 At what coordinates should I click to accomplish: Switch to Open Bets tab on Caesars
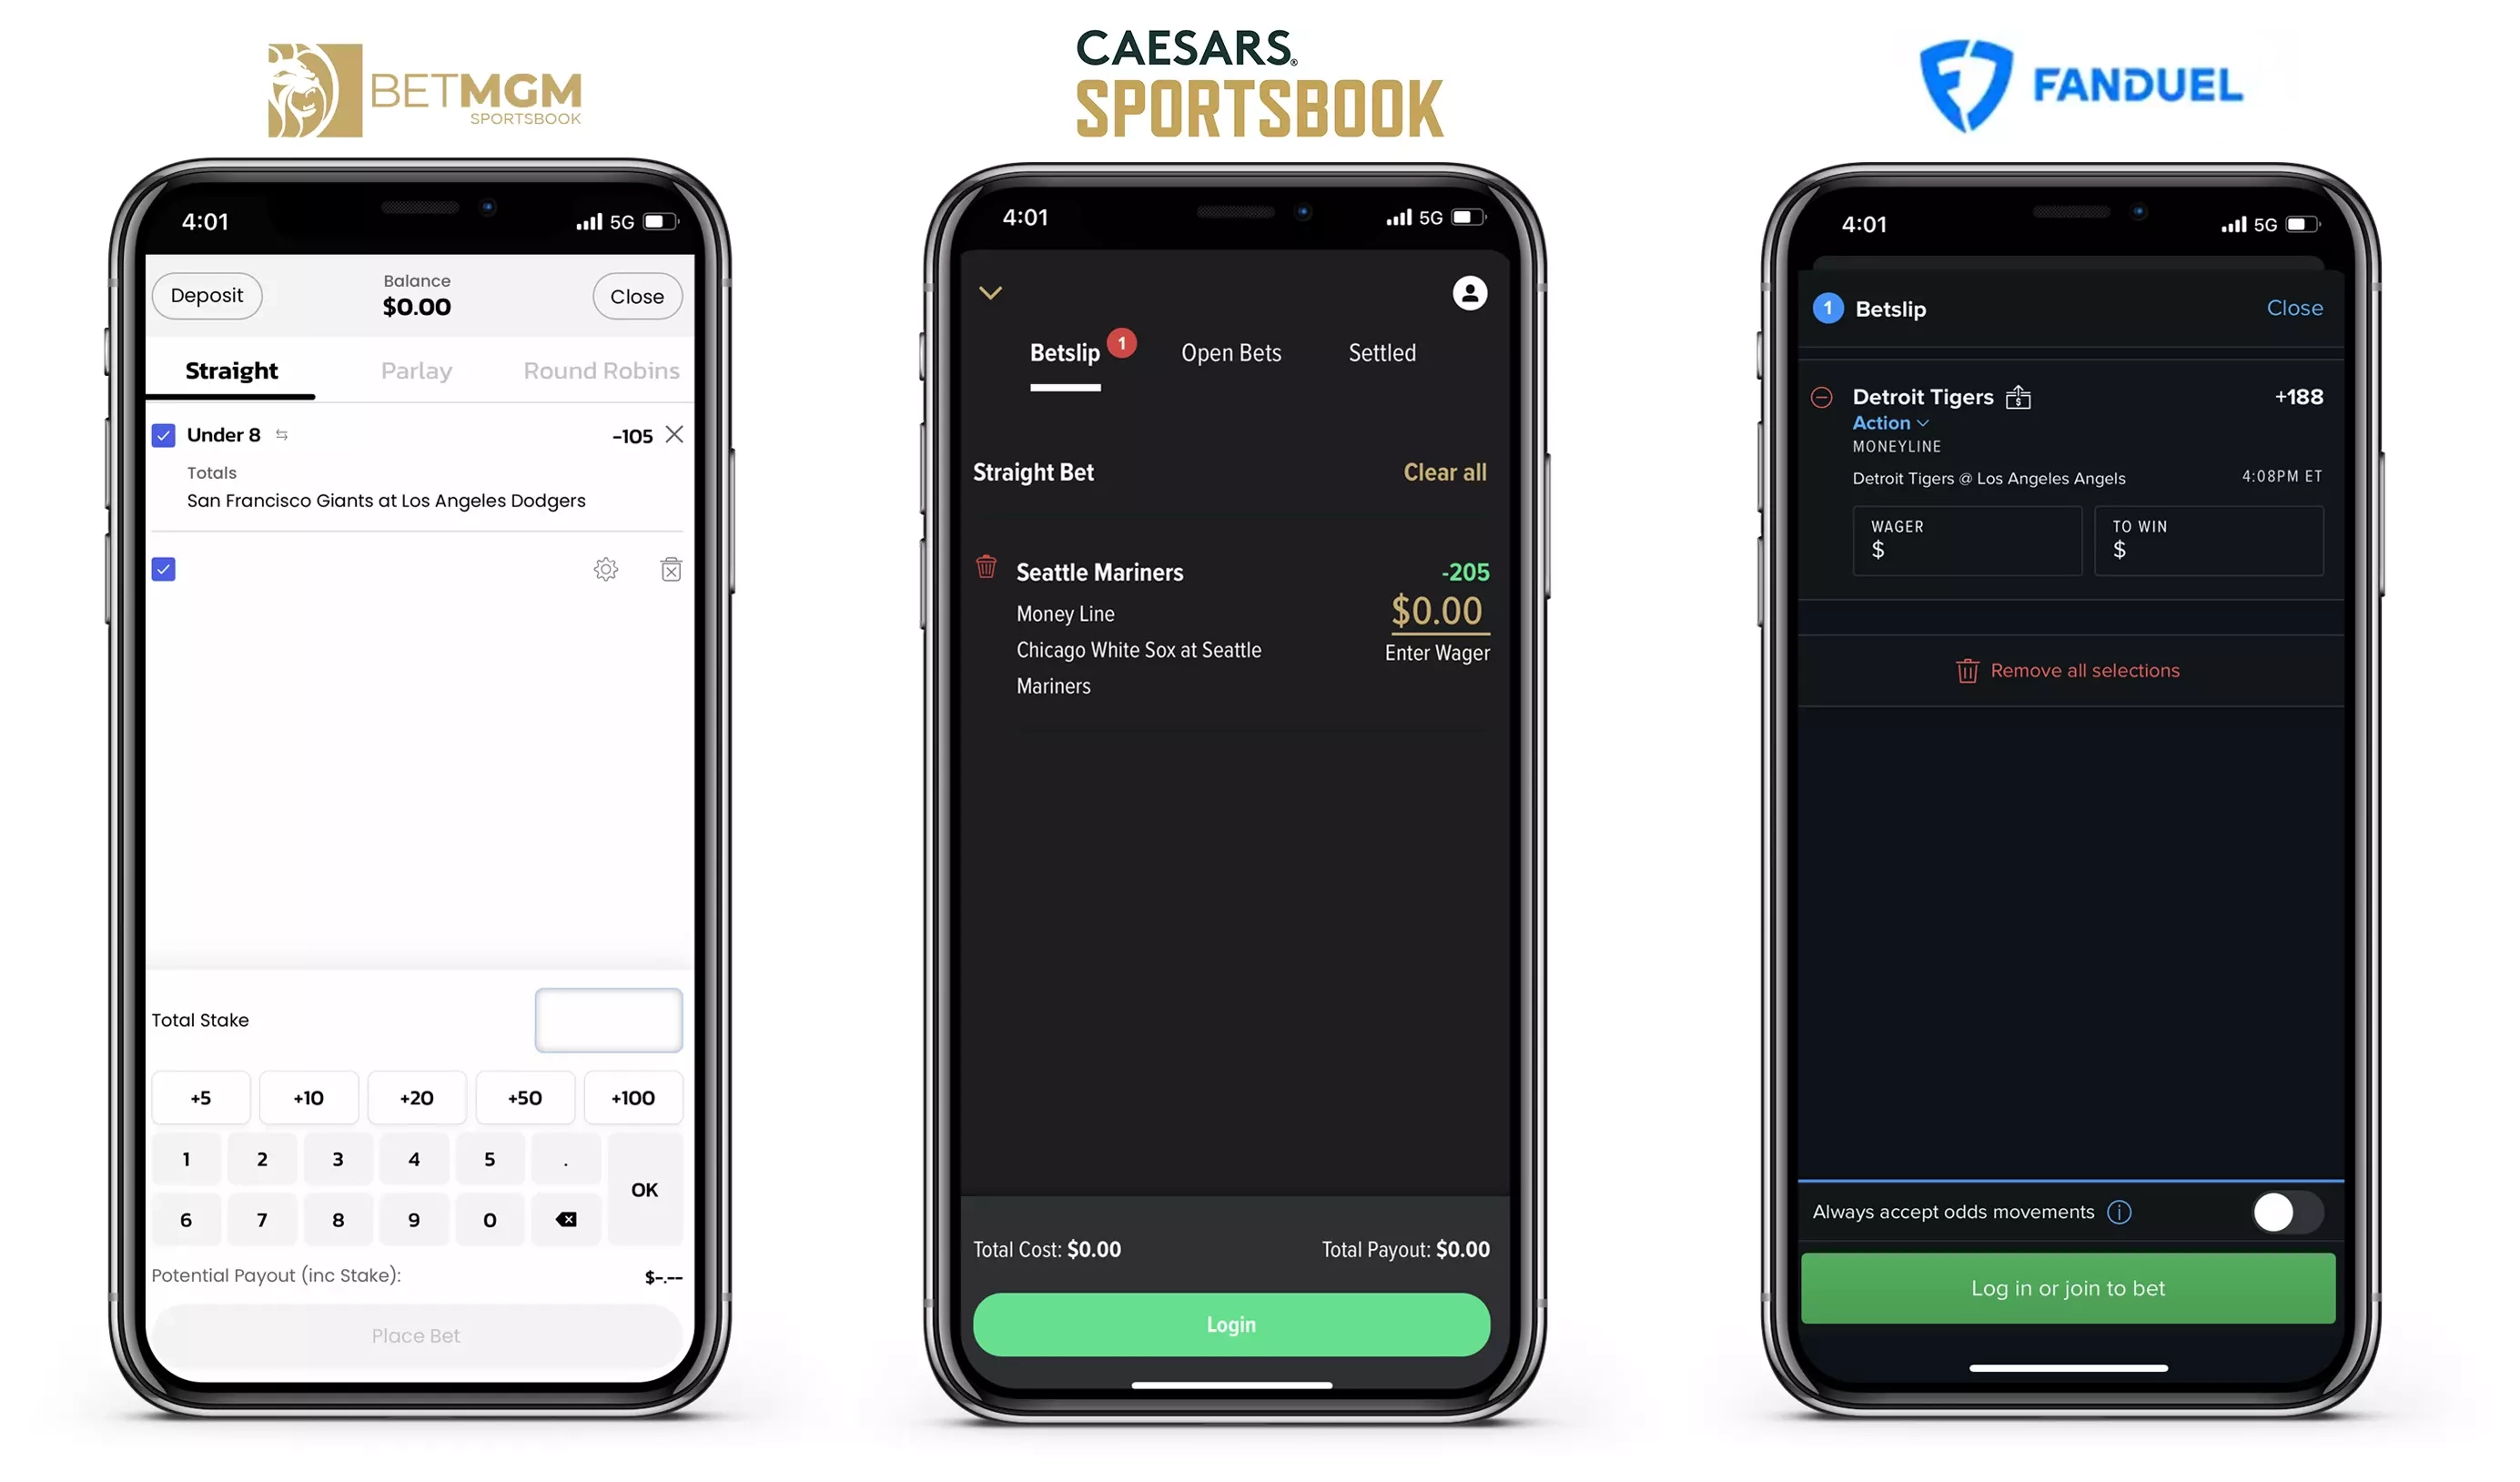click(1231, 351)
